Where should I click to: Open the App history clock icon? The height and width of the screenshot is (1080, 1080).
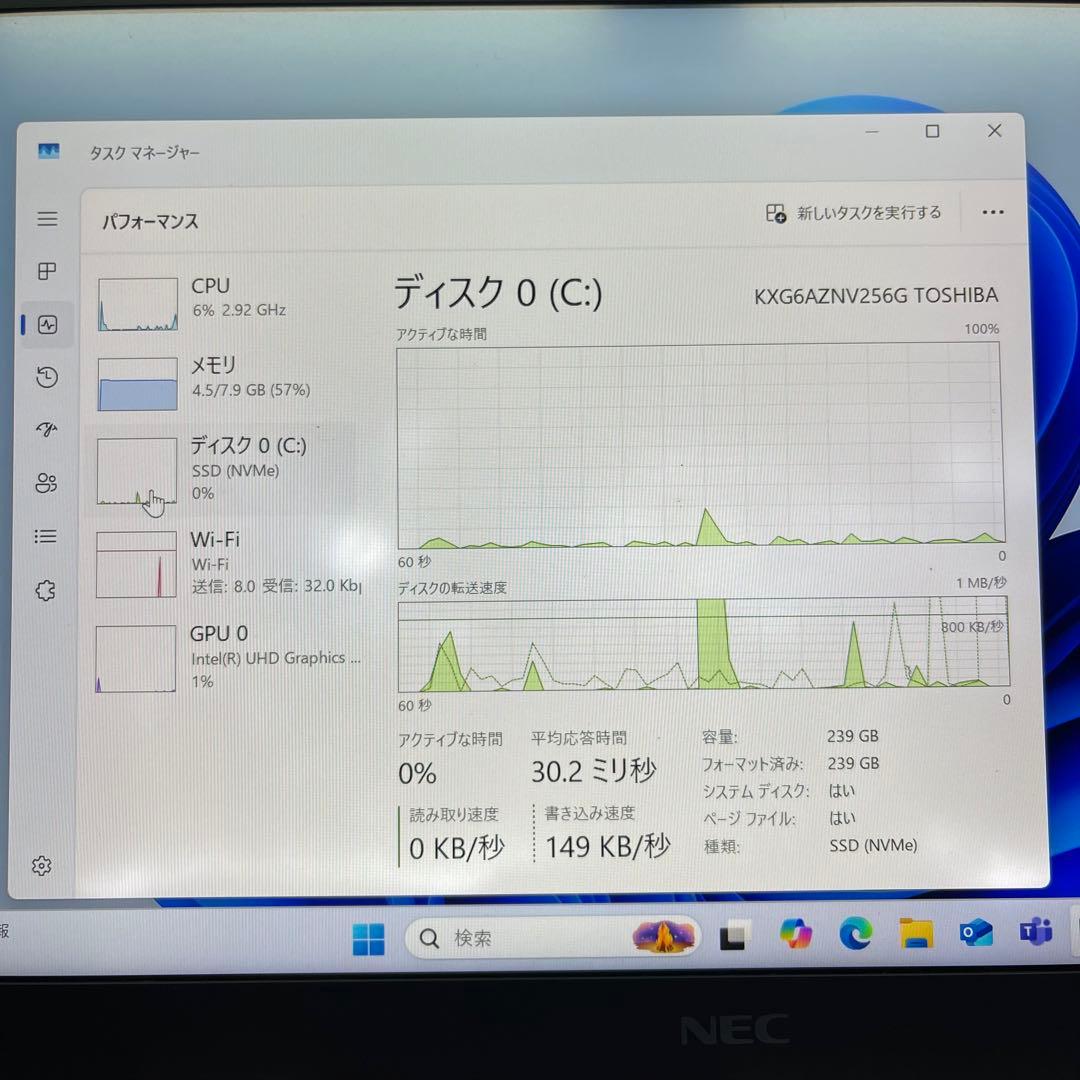click(46, 377)
